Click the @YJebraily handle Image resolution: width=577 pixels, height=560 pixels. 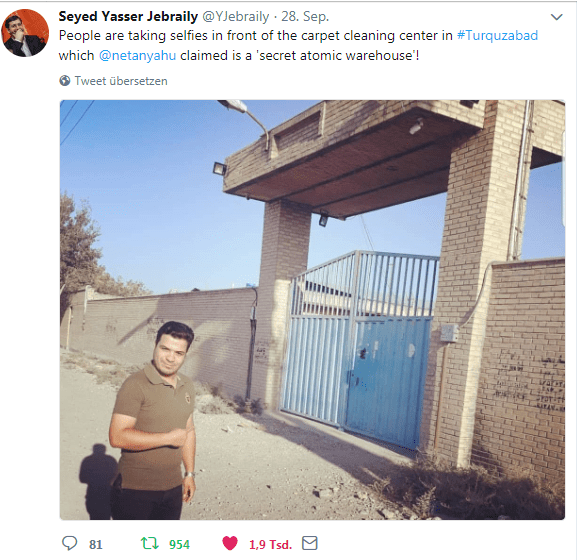(236, 17)
